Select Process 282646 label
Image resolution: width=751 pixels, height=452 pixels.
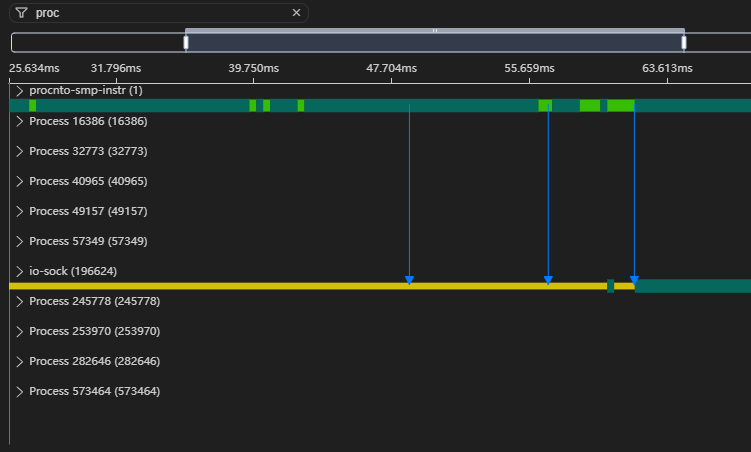coord(94,361)
